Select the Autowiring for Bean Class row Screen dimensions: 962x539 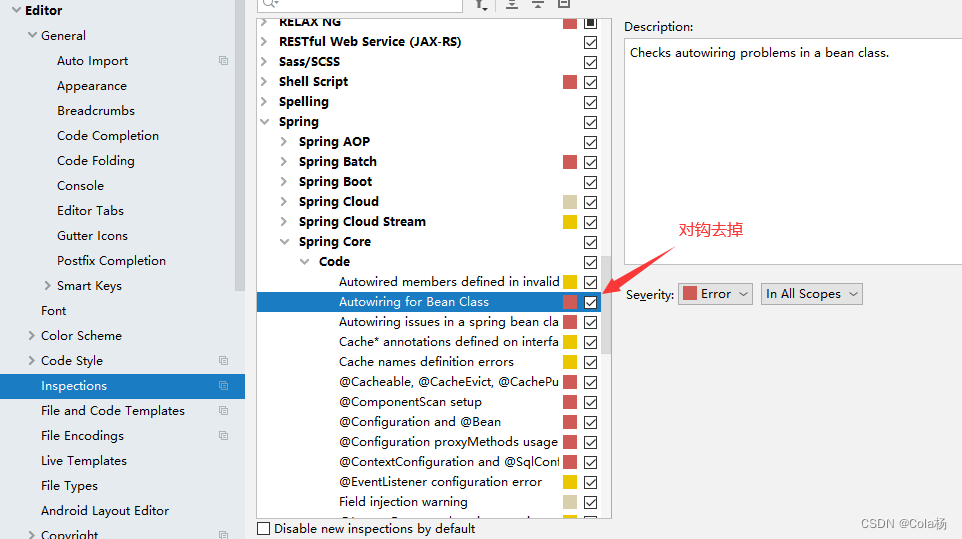pos(428,302)
